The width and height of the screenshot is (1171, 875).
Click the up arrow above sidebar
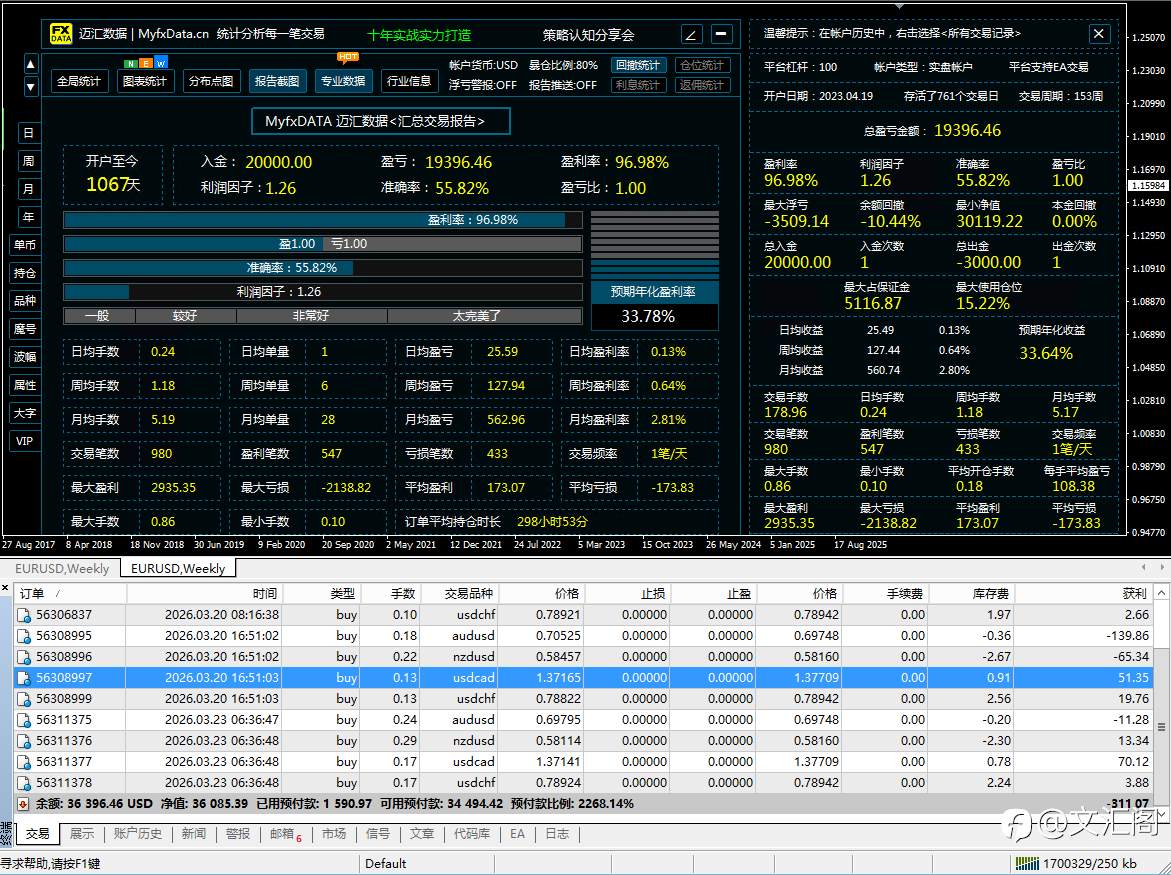[x=31, y=65]
